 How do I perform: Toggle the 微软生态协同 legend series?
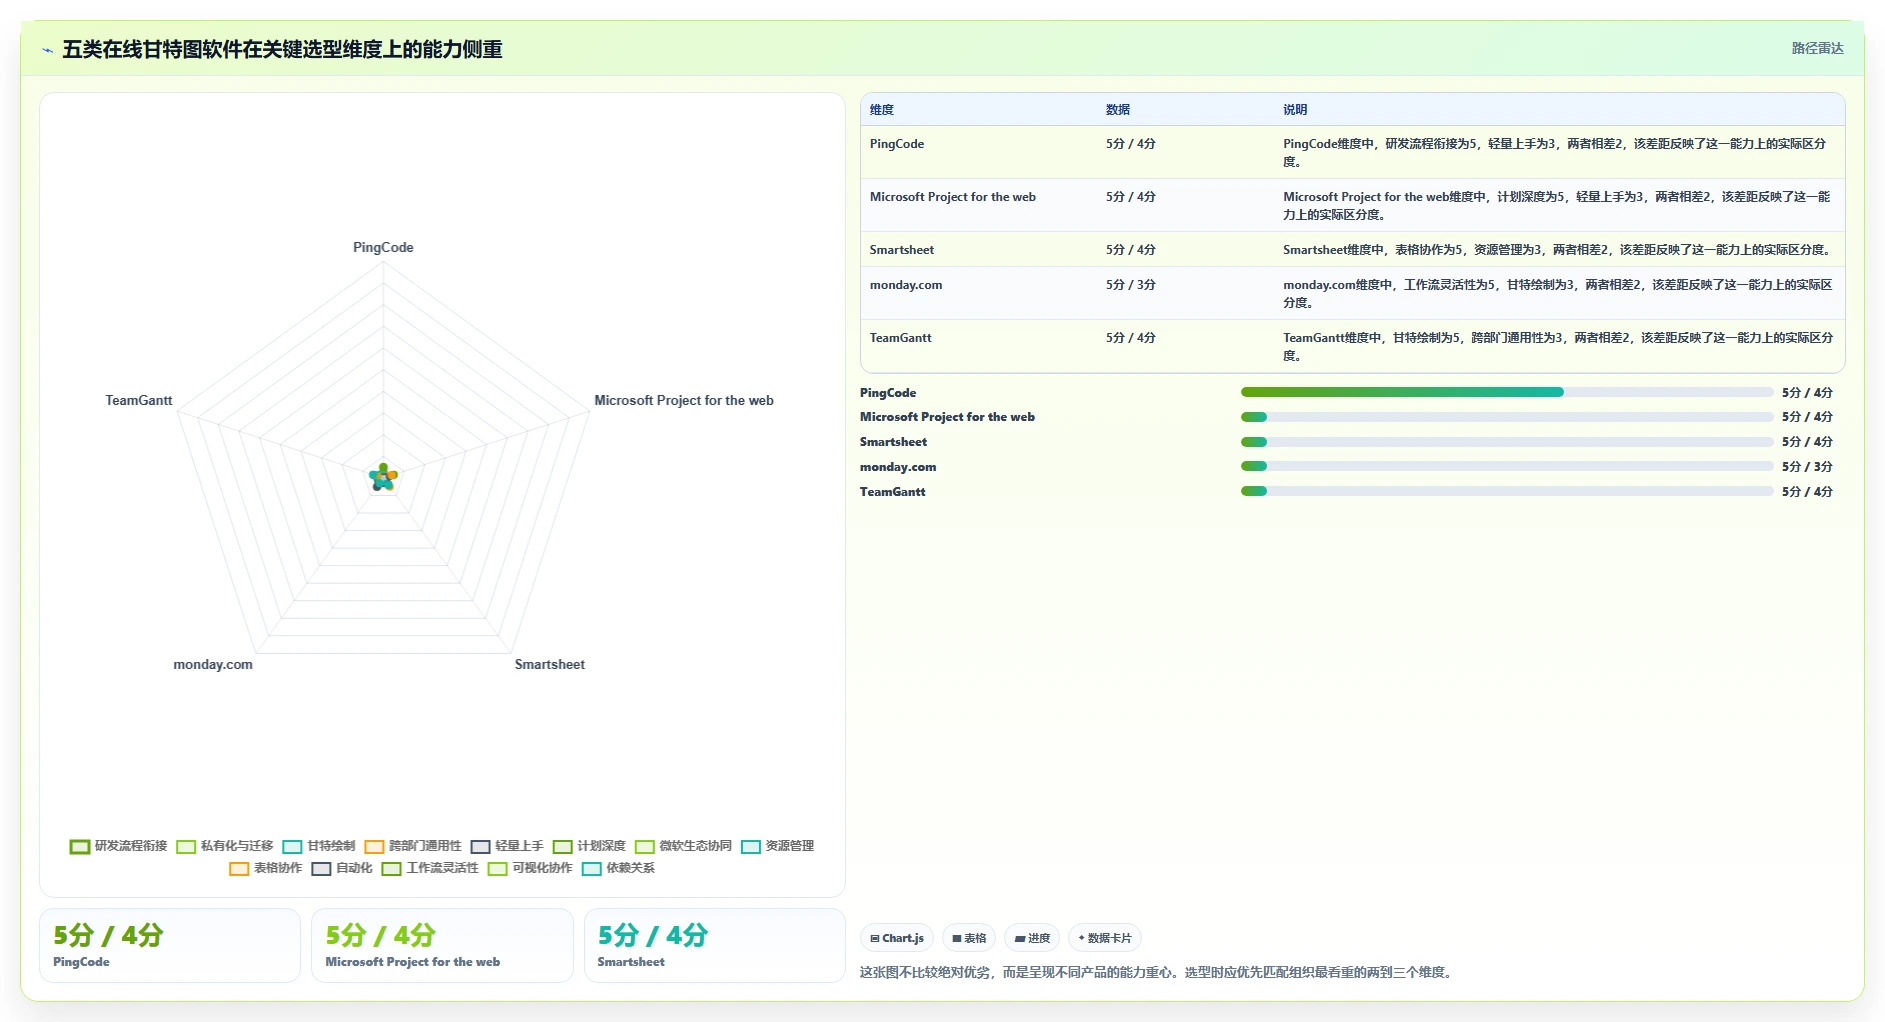pyautogui.click(x=683, y=846)
